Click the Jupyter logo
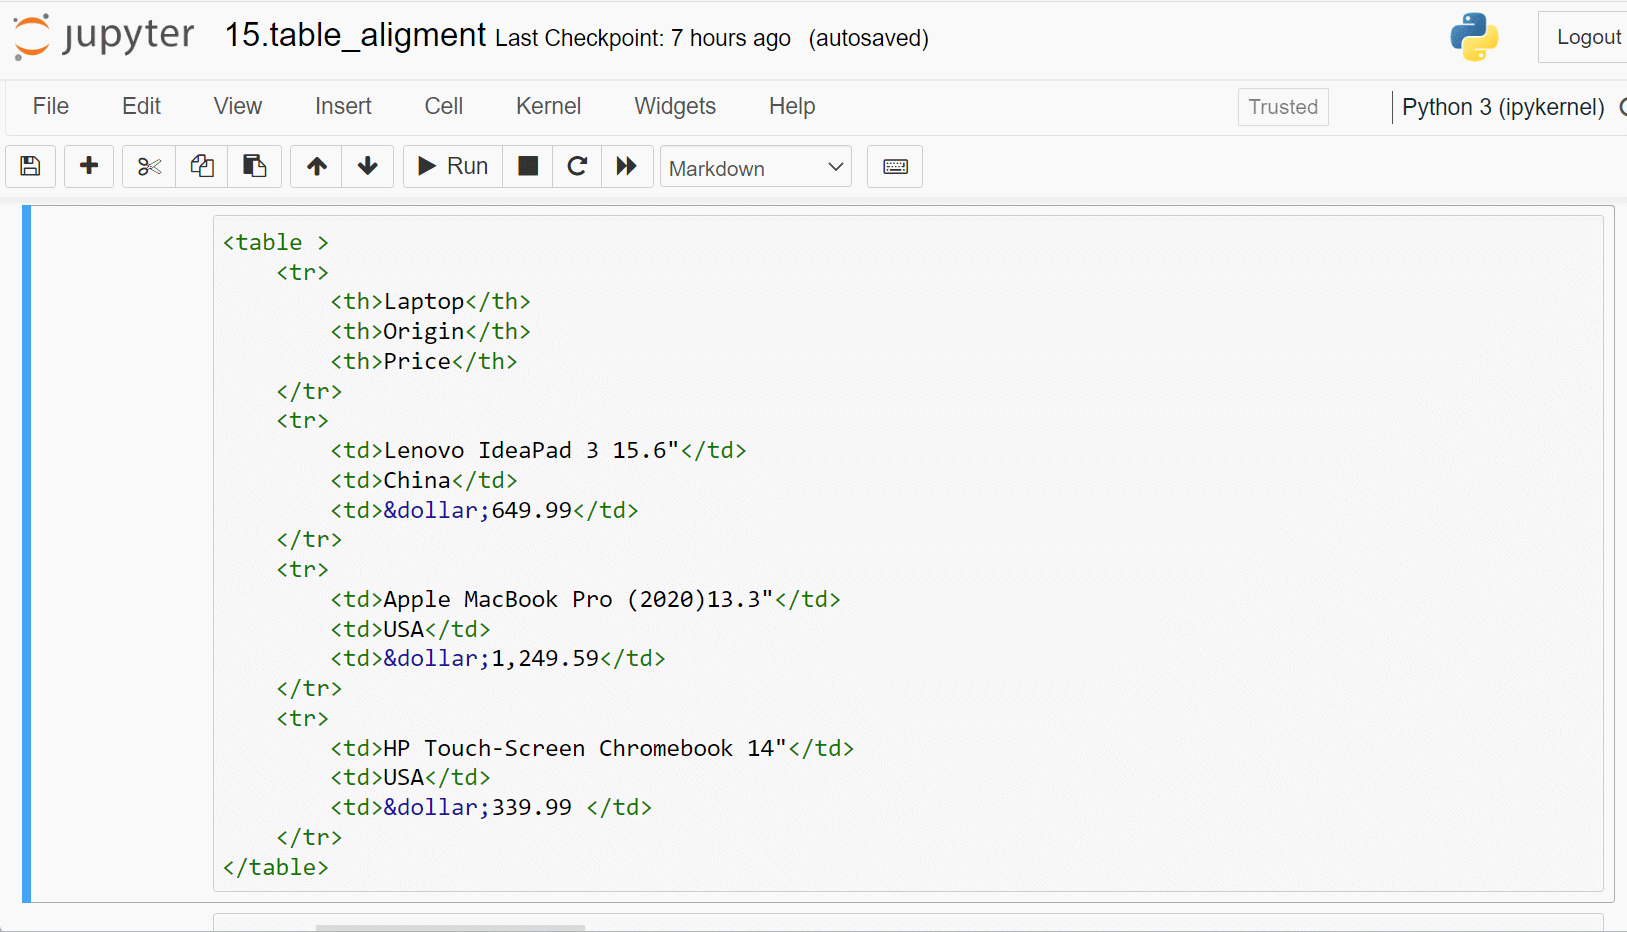Screen dimensions: 1627x932 coord(104,37)
